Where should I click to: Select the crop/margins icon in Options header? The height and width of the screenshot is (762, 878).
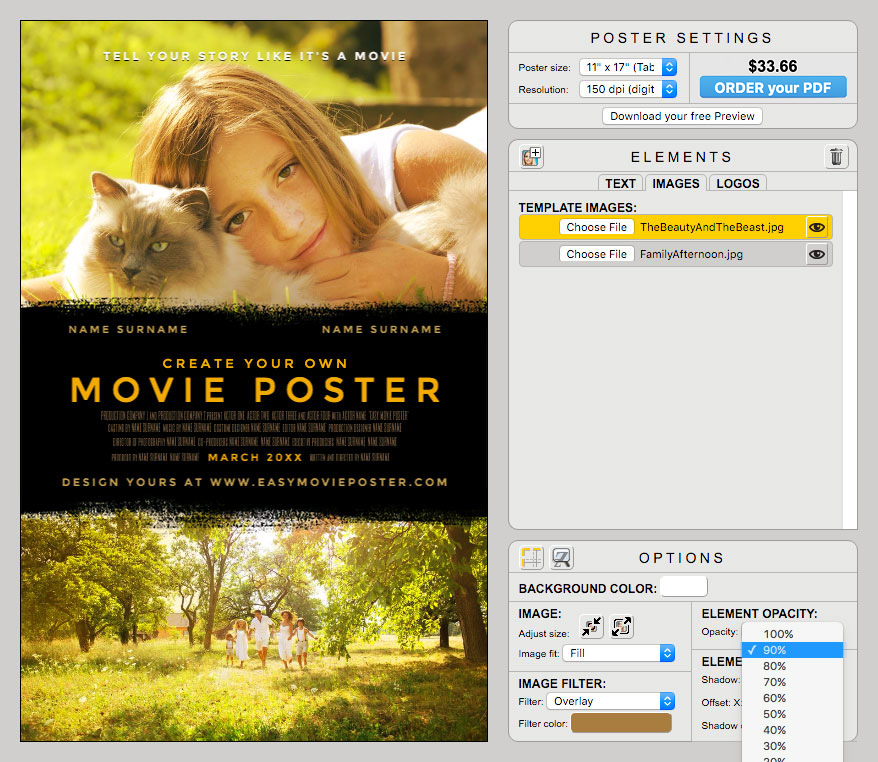[x=531, y=558]
